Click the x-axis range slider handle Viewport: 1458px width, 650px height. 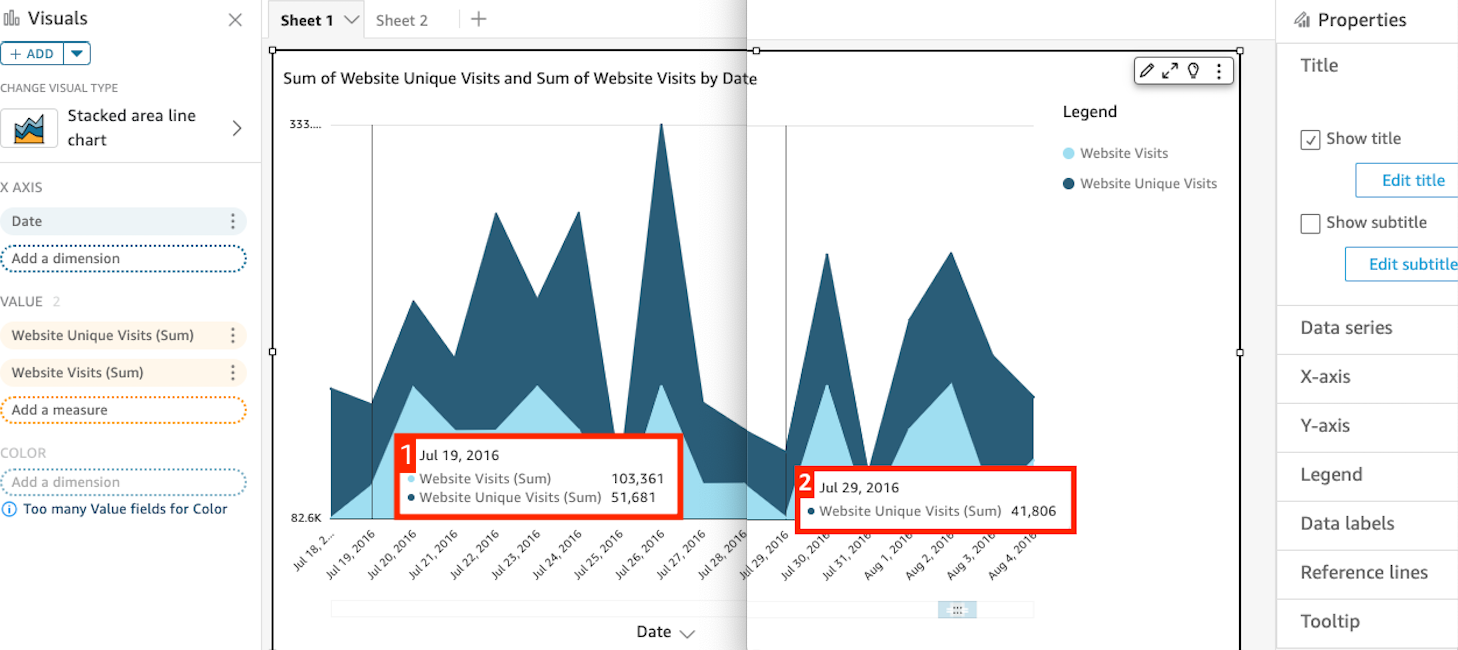(957, 609)
